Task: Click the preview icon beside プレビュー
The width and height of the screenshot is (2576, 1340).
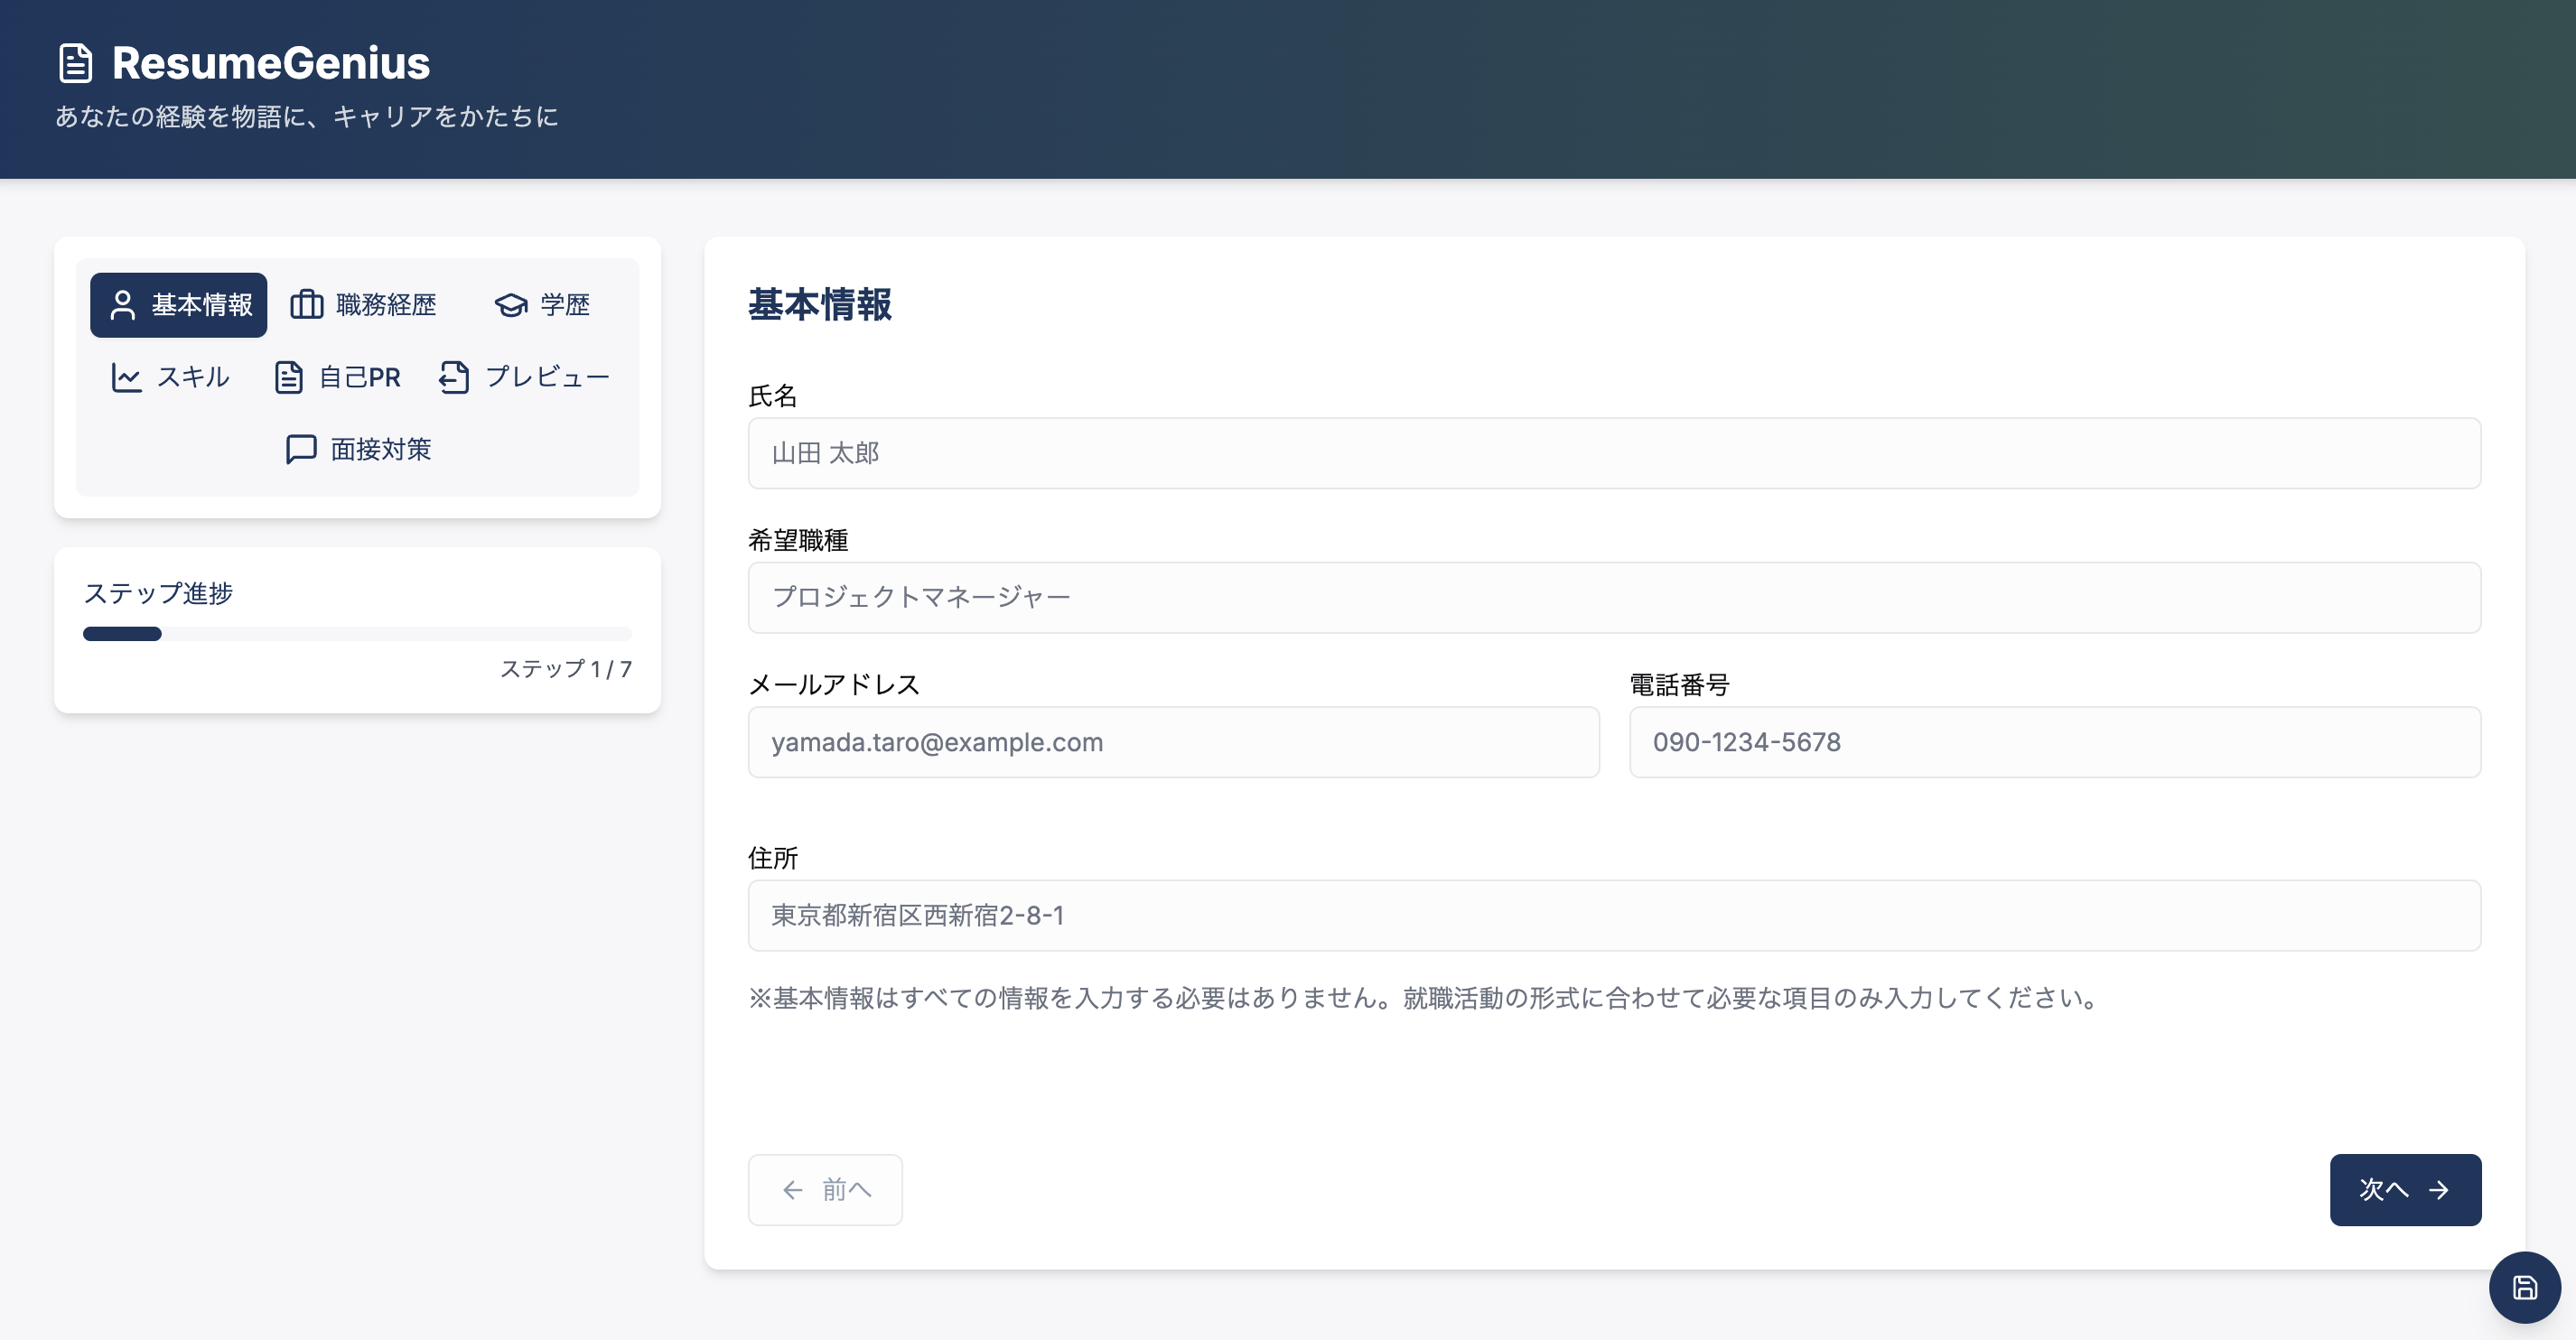Action: pos(454,377)
